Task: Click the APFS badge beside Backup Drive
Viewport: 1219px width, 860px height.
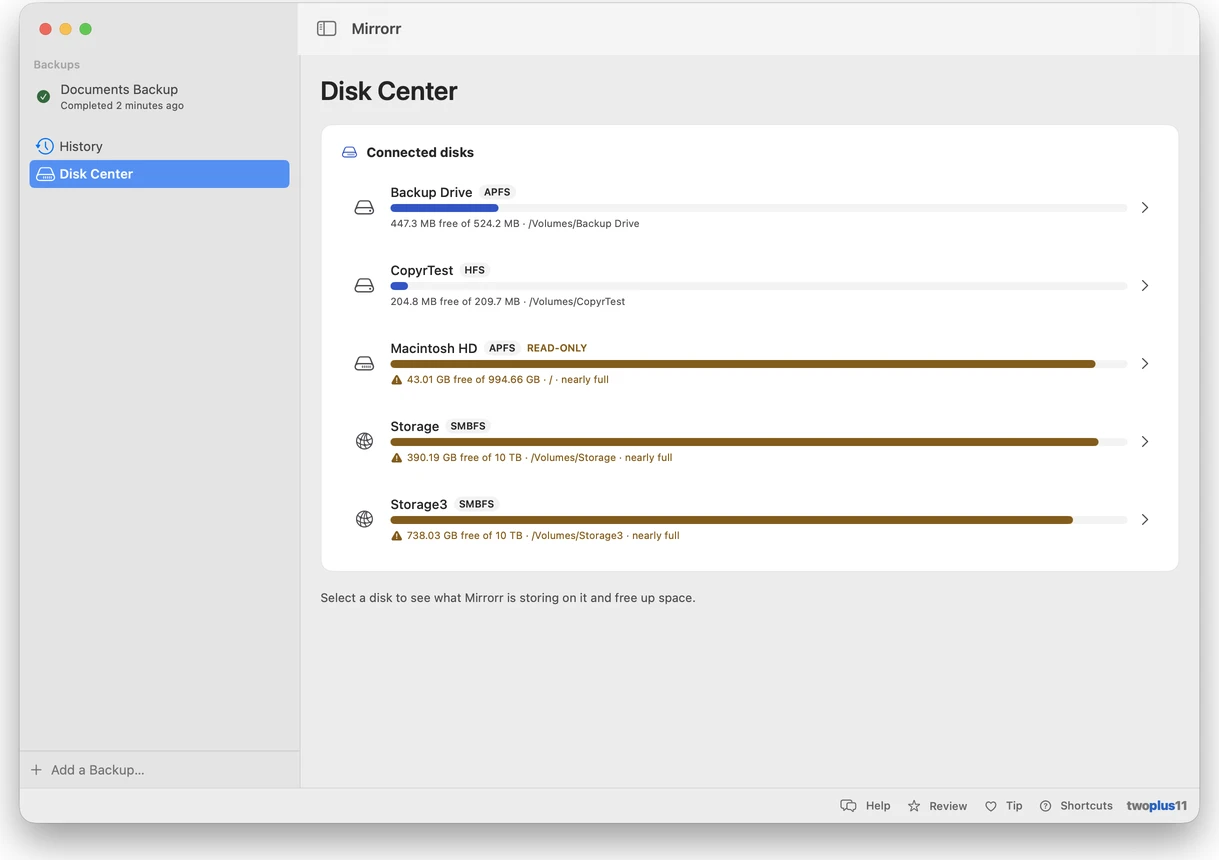Action: [x=497, y=192]
